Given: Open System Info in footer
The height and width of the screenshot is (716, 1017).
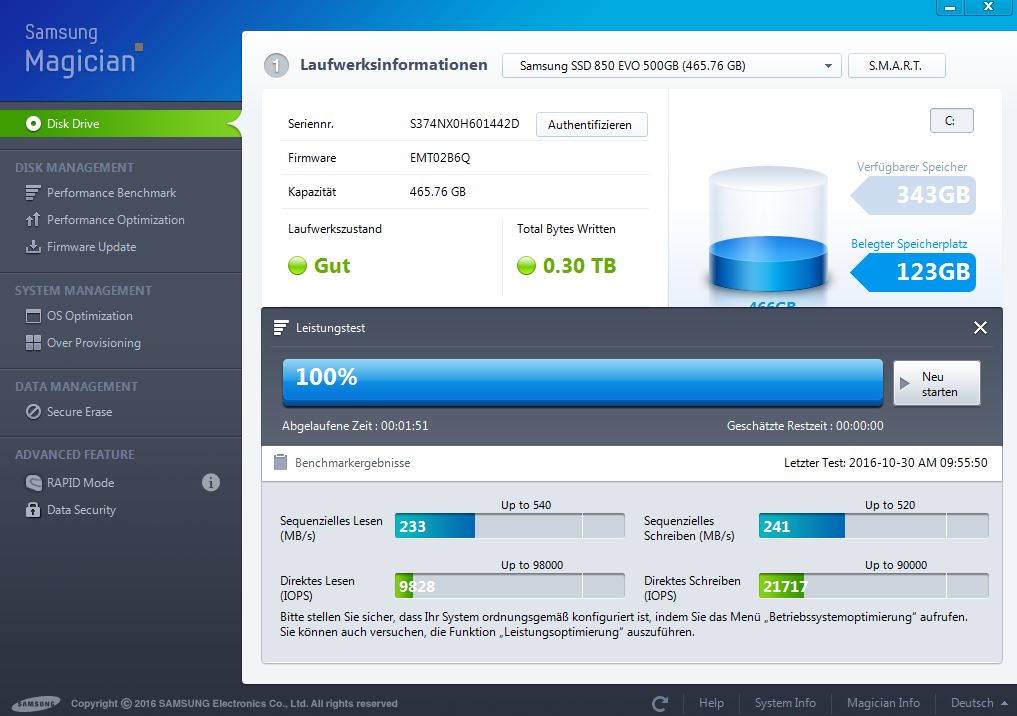Looking at the screenshot, I should pos(785,703).
